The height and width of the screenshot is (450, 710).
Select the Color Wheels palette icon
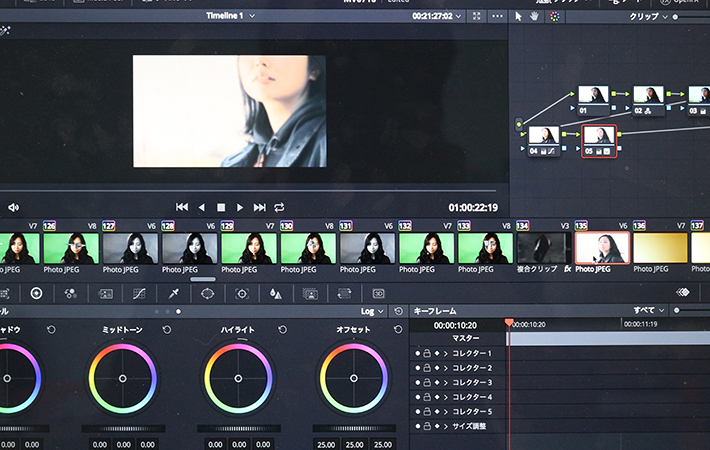(36, 293)
